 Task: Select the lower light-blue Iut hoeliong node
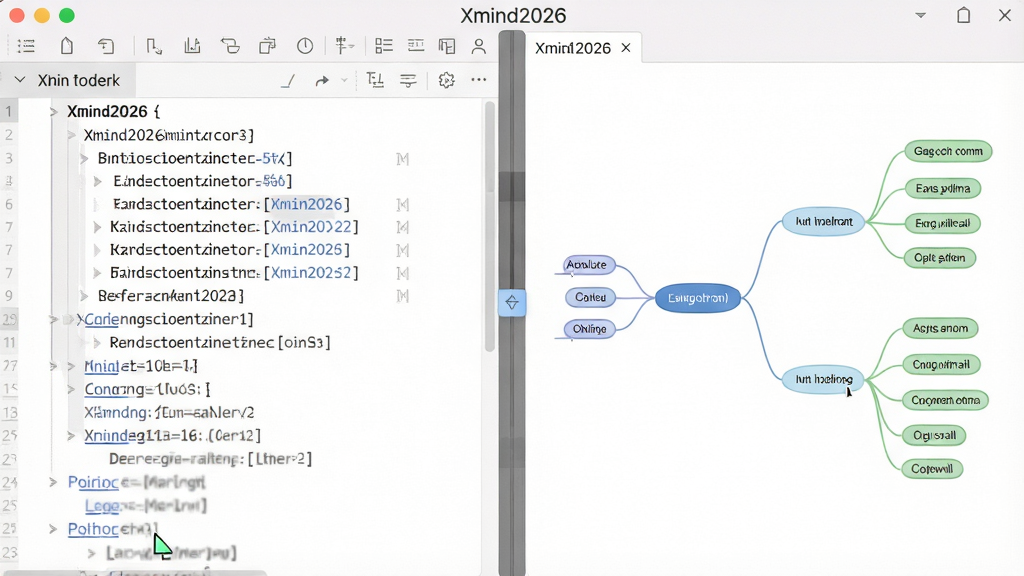[823, 379]
